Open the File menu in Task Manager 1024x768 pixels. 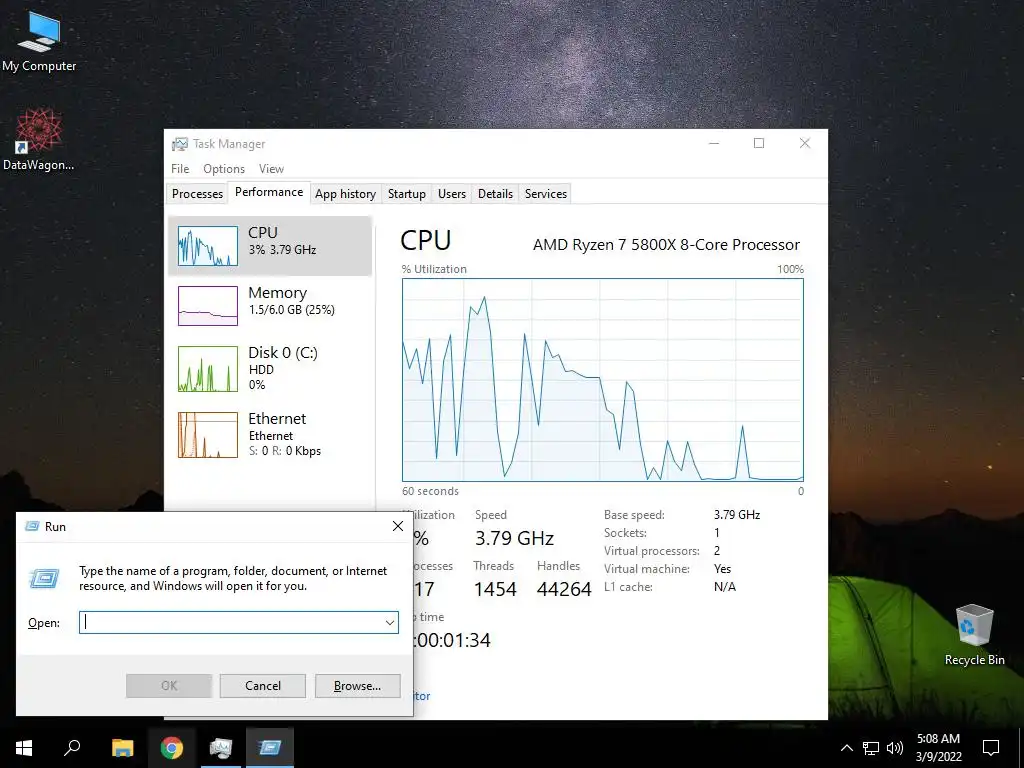pos(180,168)
